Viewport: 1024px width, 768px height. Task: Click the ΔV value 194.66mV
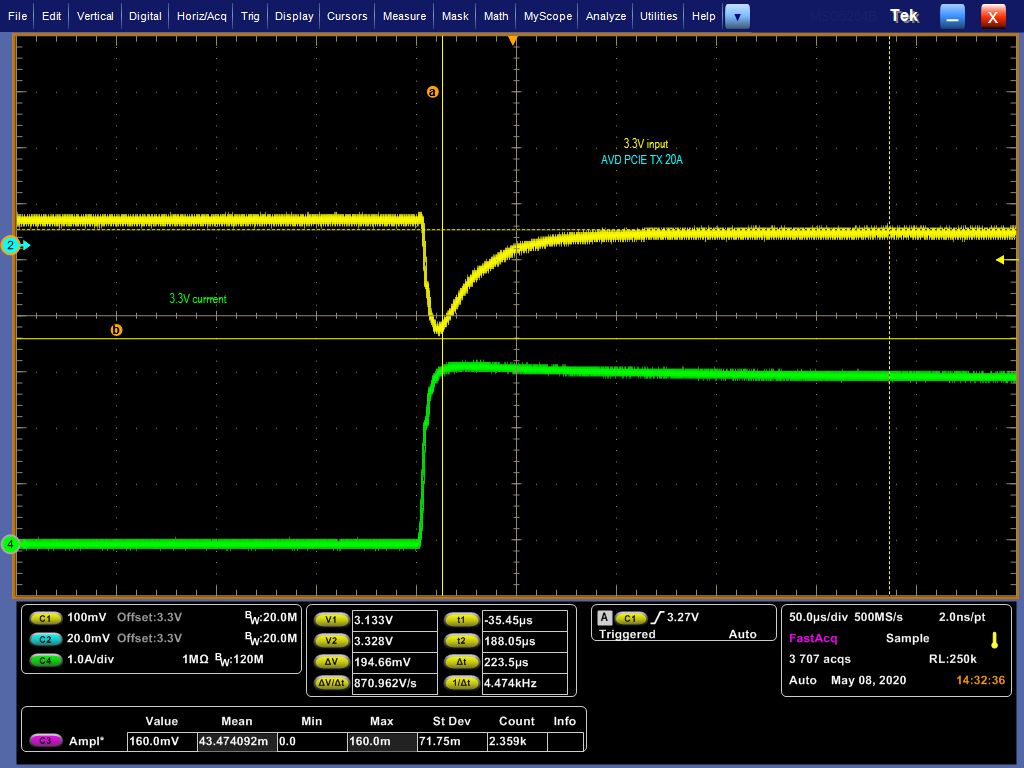pyautogui.click(x=394, y=662)
